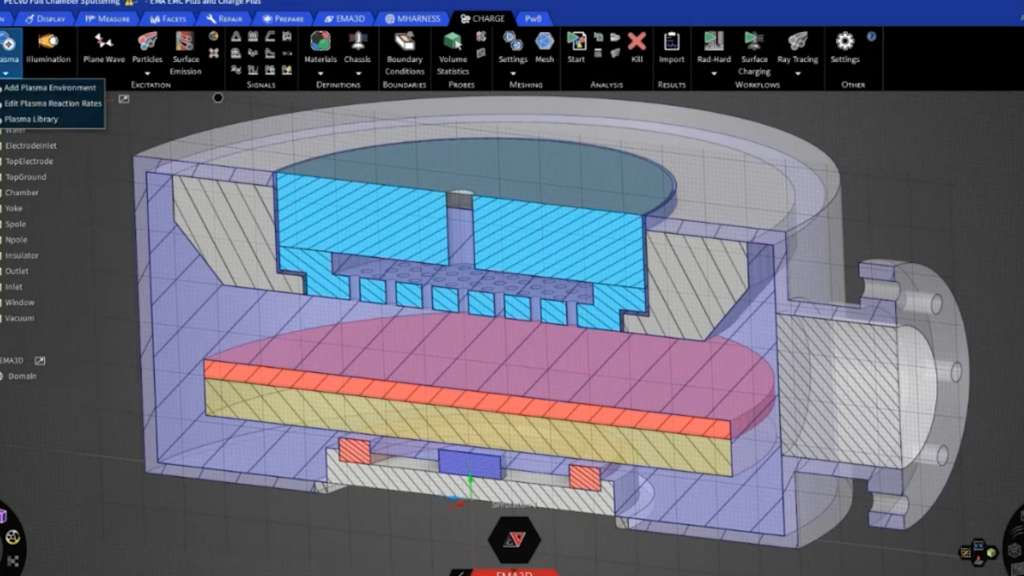Expand the Particles dropdown arrow
The image size is (1024, 576).
point(147,71)
